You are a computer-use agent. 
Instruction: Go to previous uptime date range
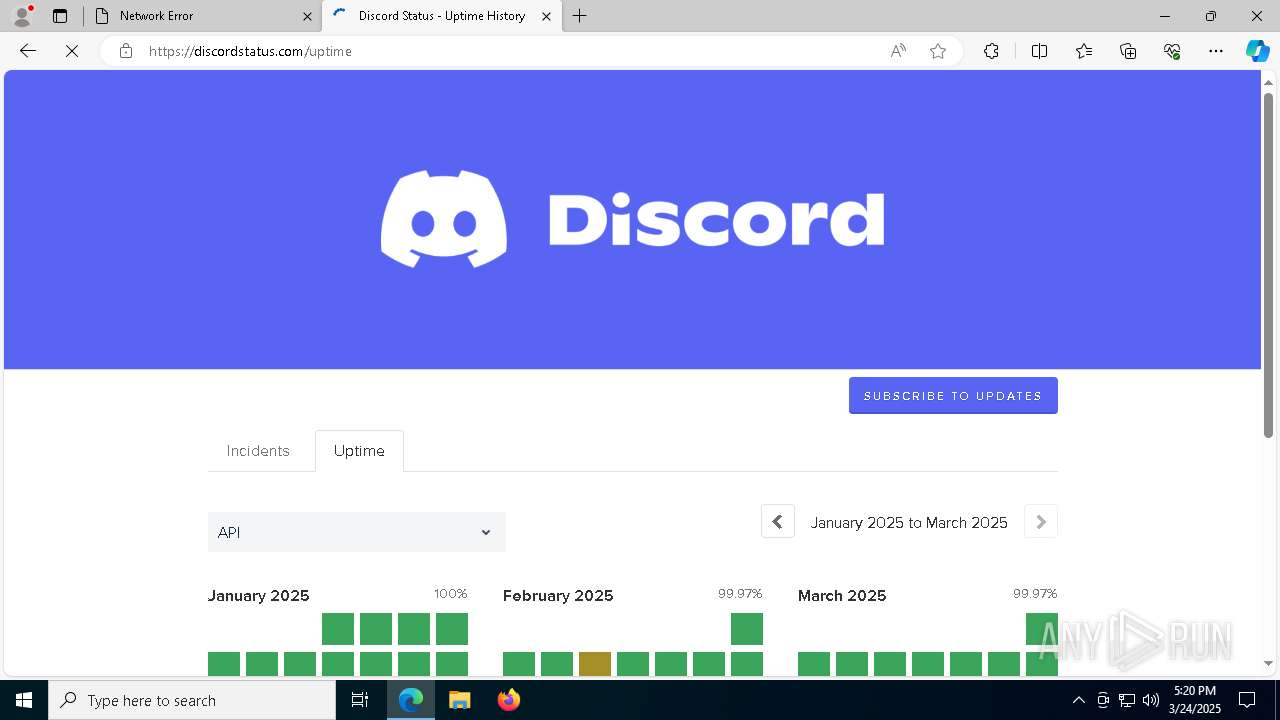778,522
